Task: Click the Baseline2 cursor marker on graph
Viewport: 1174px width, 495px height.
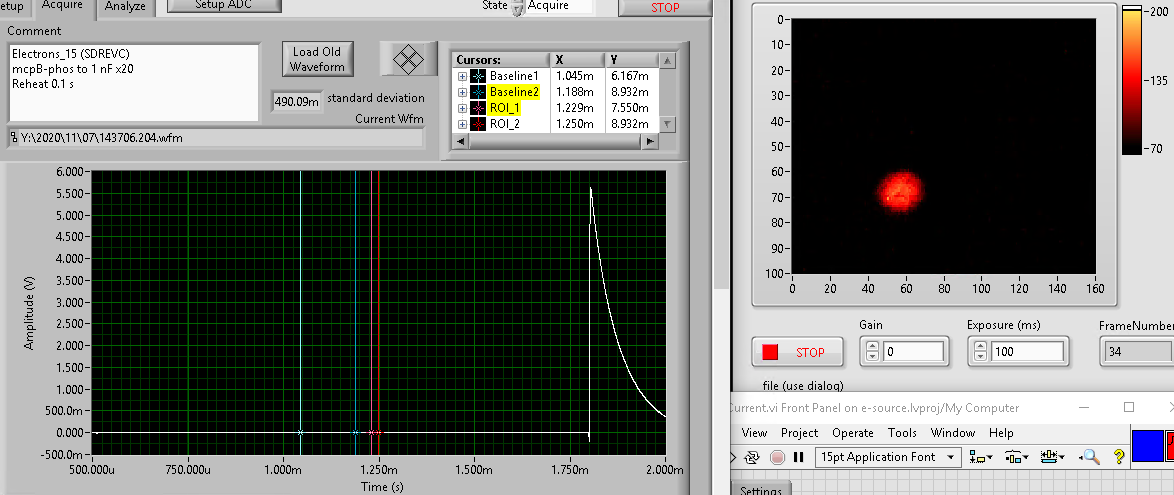Action: tap(355, 433)
